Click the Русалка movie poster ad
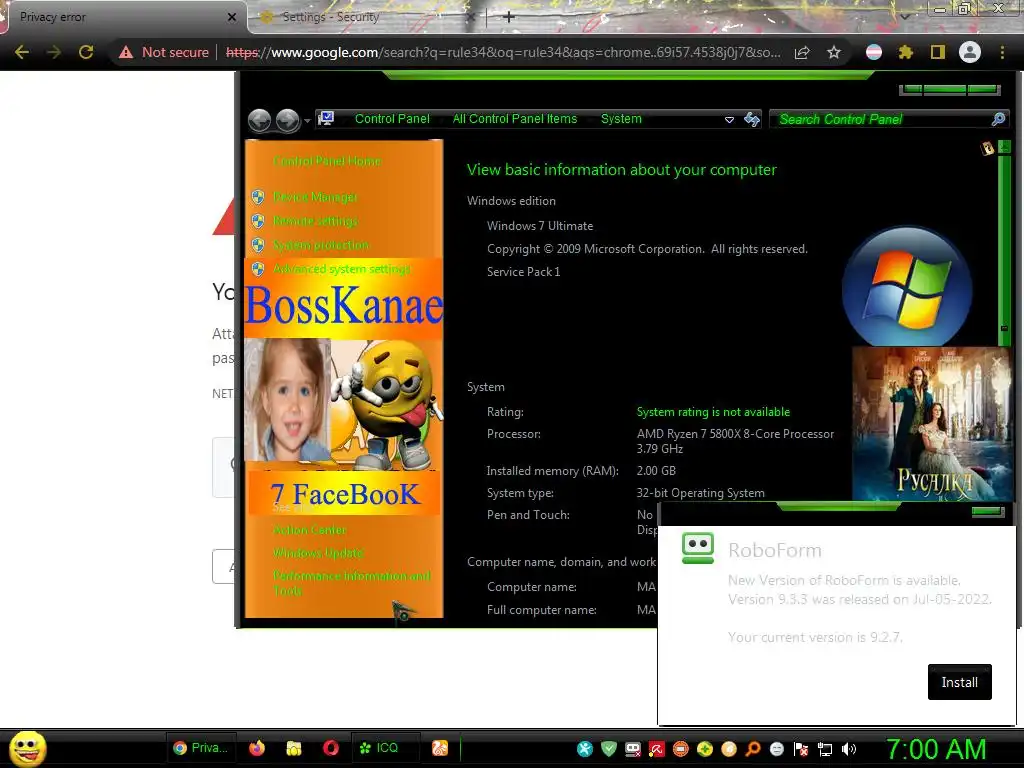The image size is (1024, 768). tap(933, 424)
